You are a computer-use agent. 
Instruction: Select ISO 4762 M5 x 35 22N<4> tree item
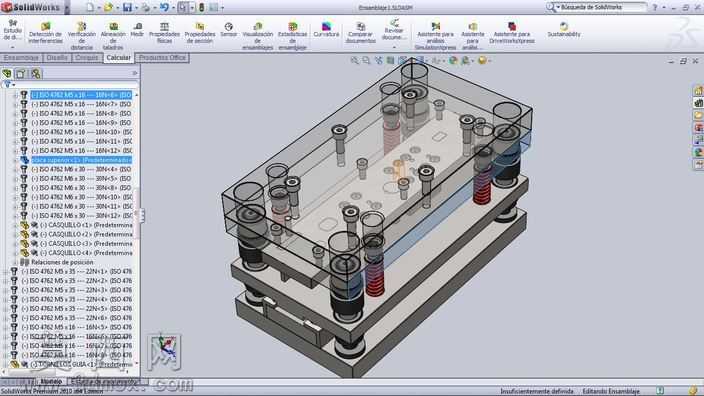76,299
